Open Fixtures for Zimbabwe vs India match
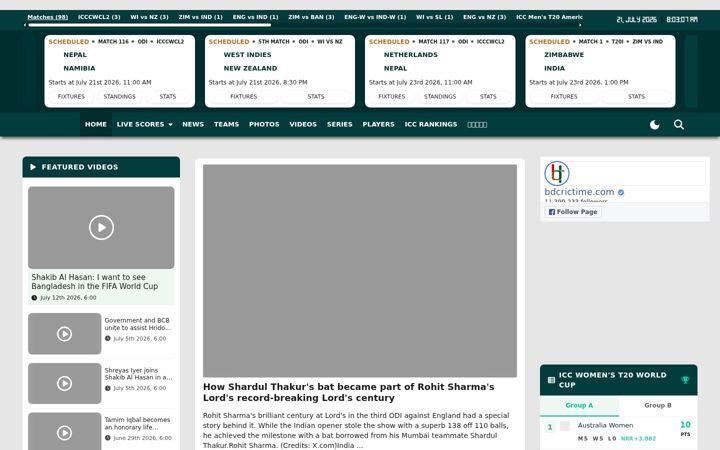The width and height of the screenshot is (720, 450). pyautogui.click(x=564, y=96)
